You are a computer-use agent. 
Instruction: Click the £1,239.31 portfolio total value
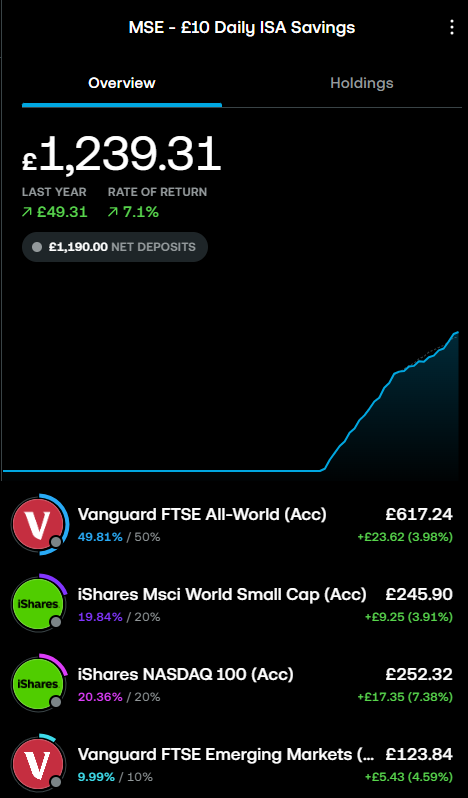[122, 154]
